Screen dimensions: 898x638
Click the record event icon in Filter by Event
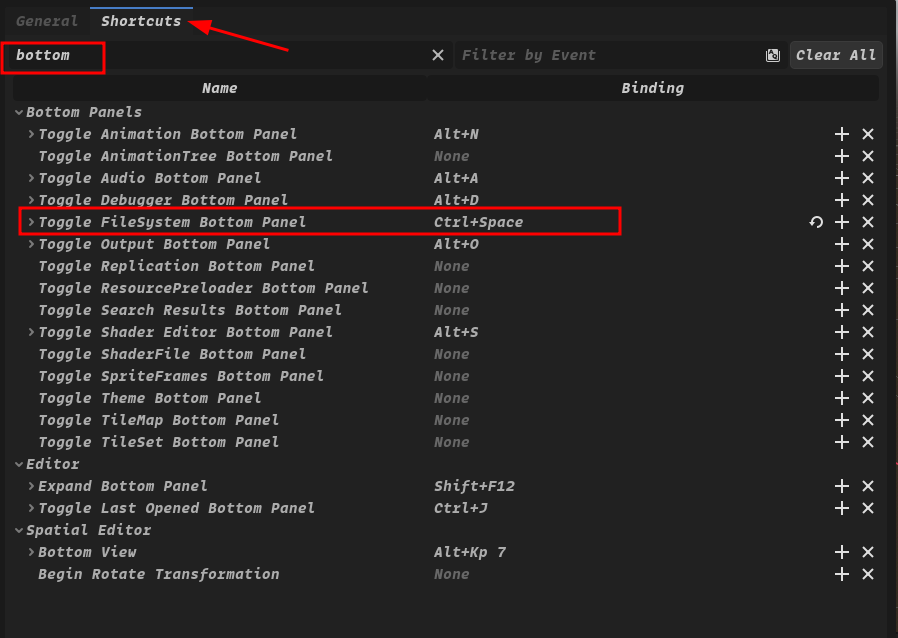click(x=773, y=55)
